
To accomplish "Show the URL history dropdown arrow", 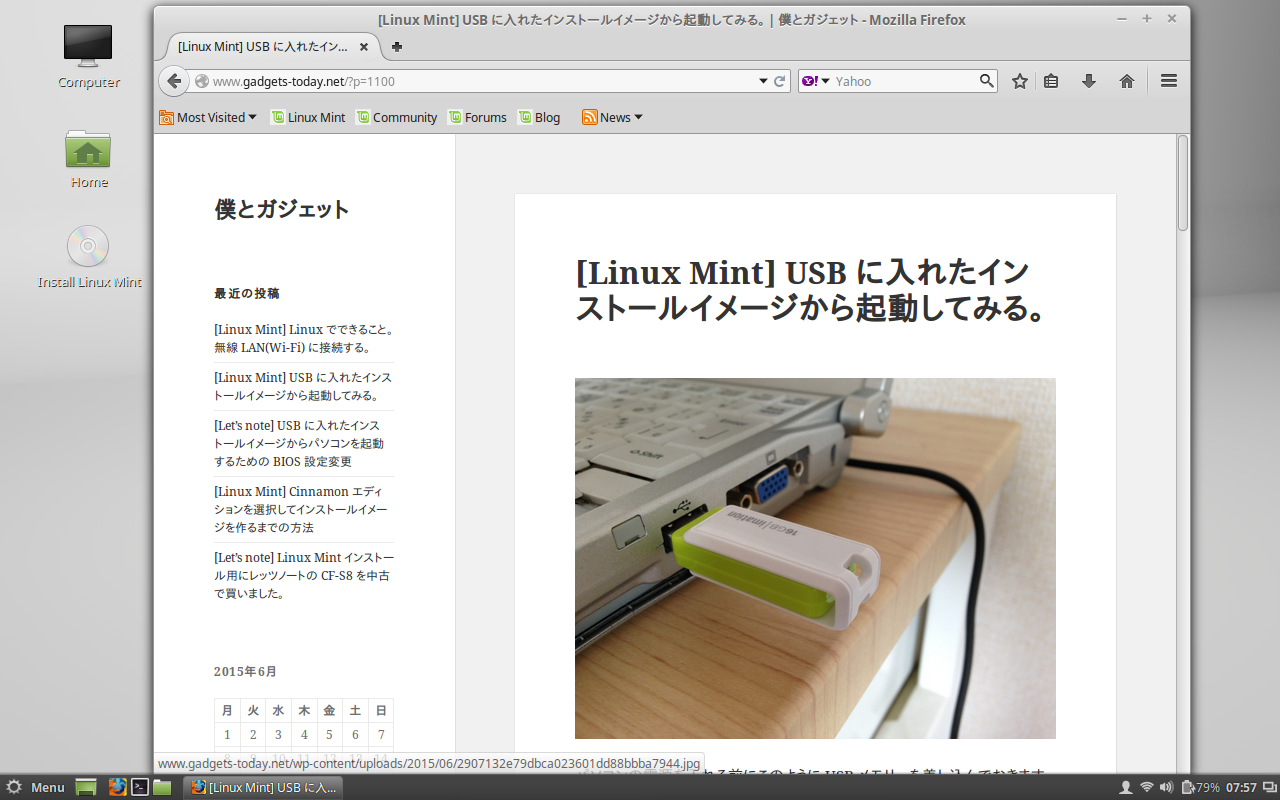I will click(x=764, y=81).
